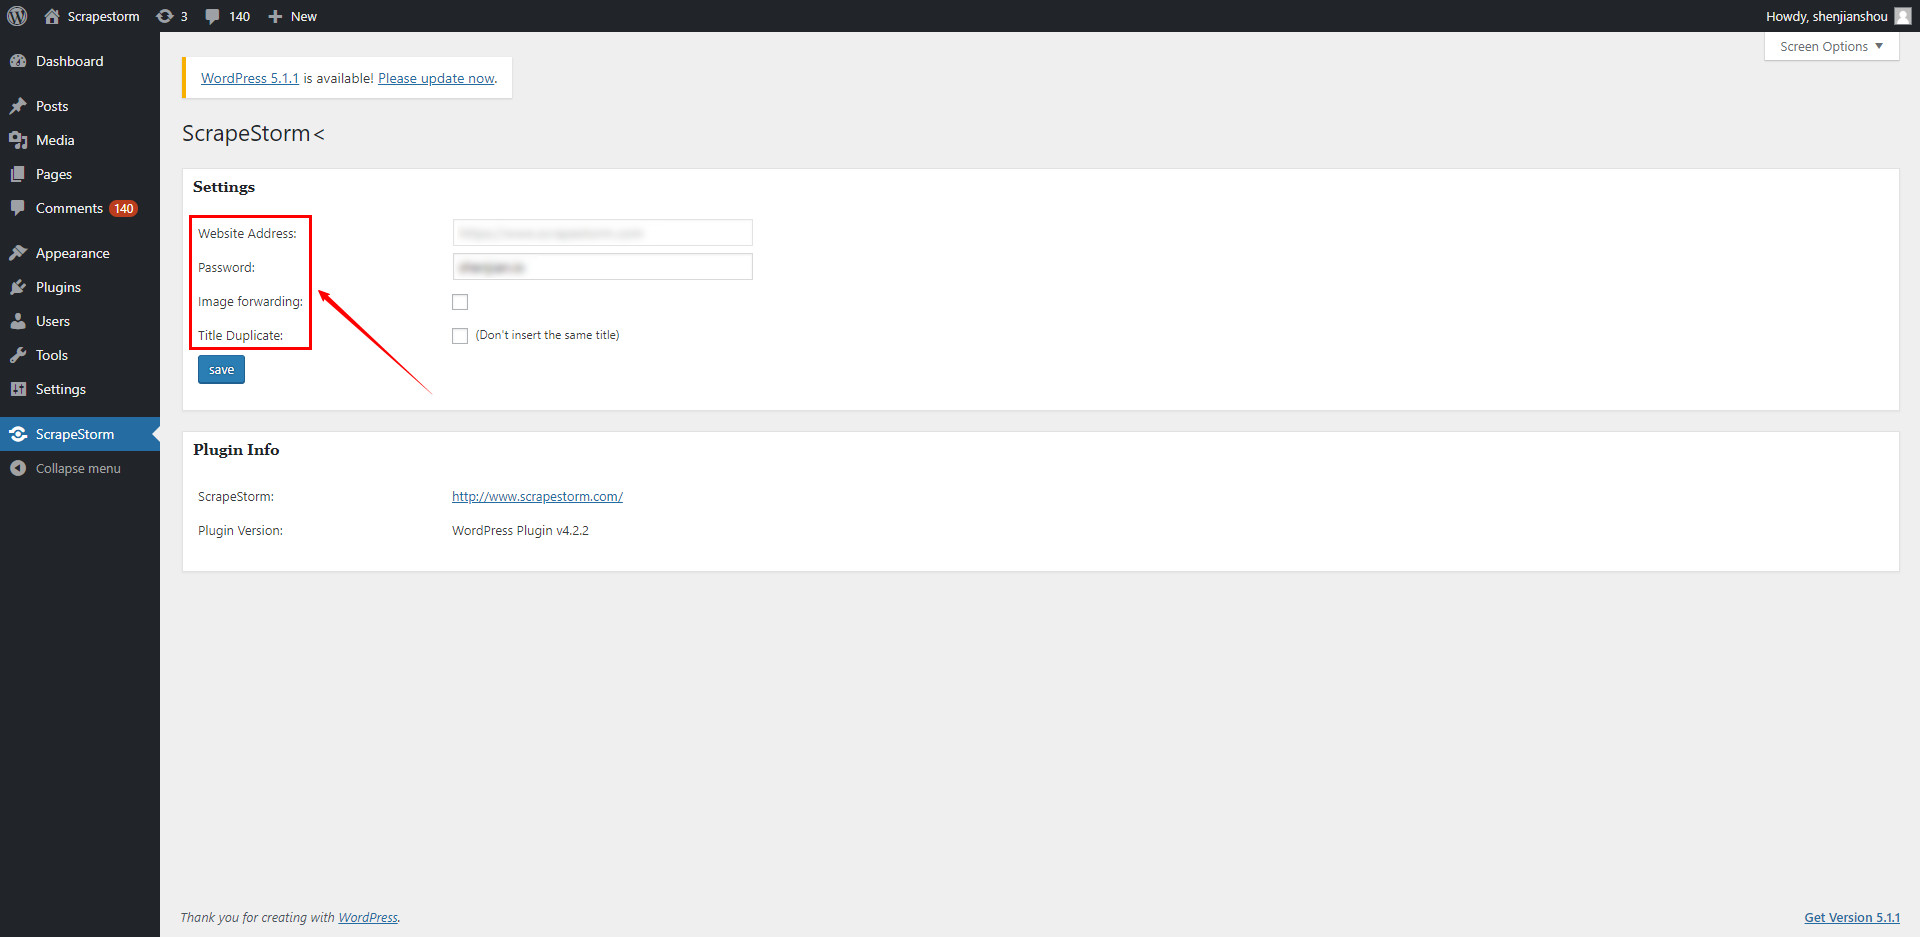
Task: Click the Get Version 5.1.1 link
Action: click(x=1852, y=917)
